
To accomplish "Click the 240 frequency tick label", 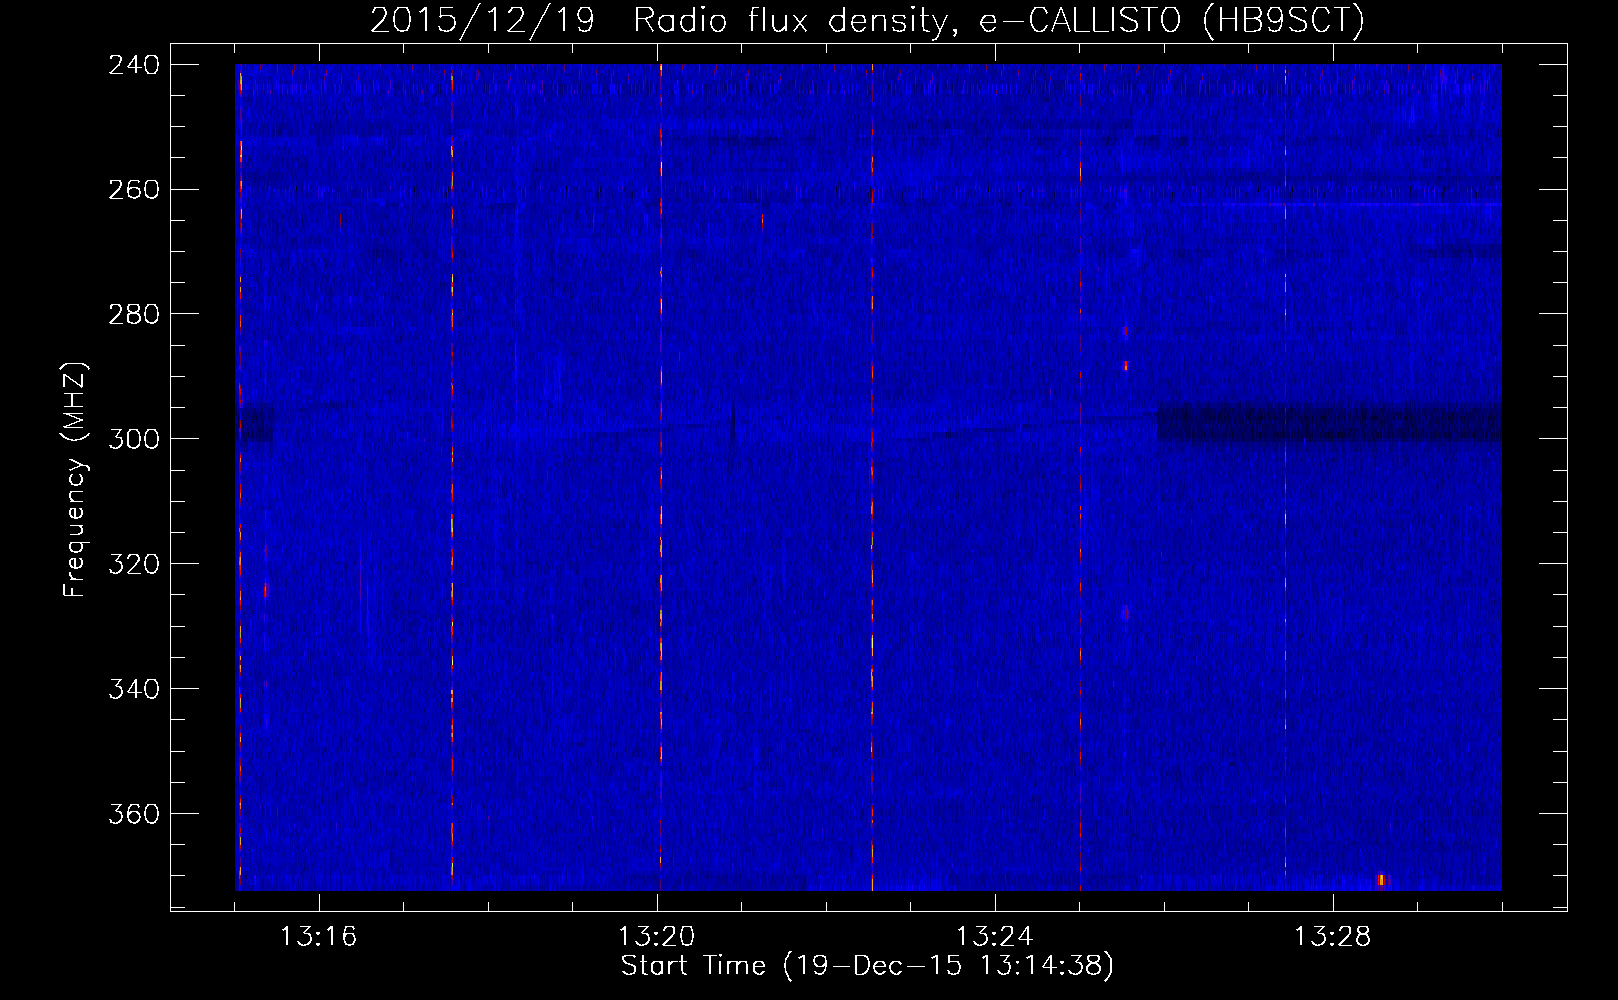I will pyautogui.click(x=134, y=65).
